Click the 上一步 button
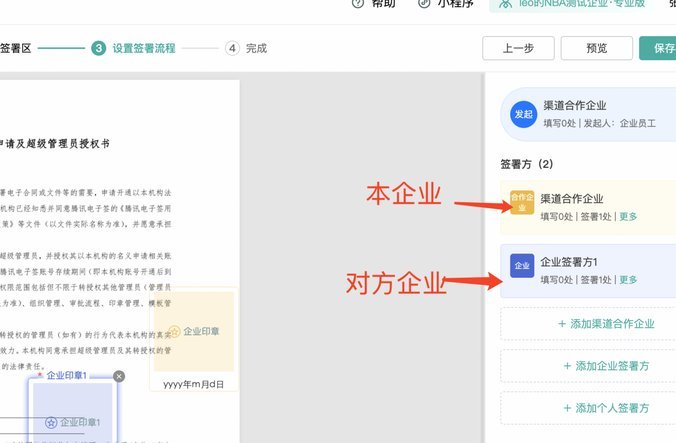676x443 pixels. click(x=518, y=48)
